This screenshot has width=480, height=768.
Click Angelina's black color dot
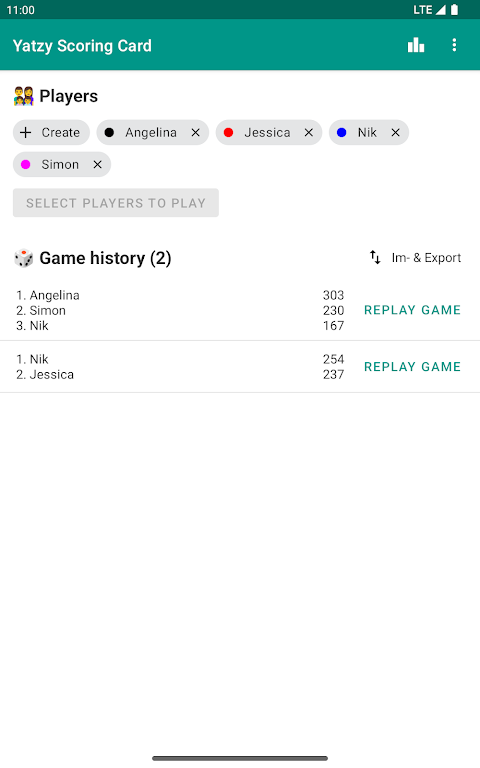pos(109,133)
